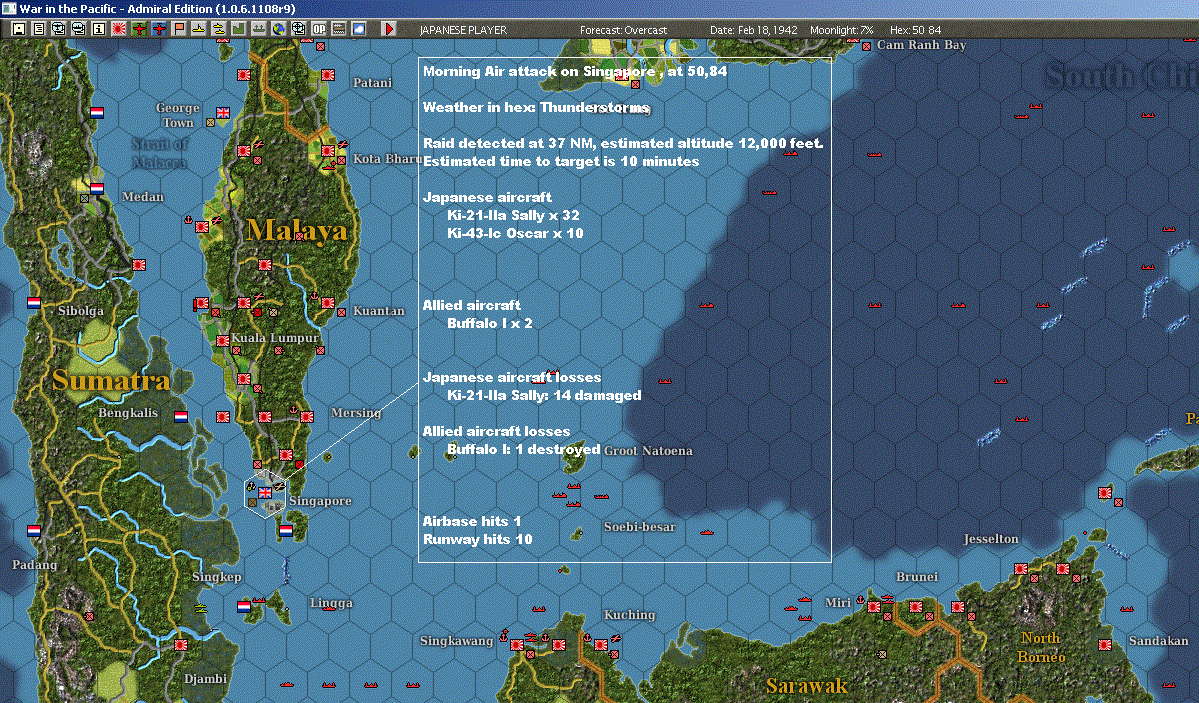Click the 'Moonlight: 7%' status text
The width and height of the screenshot is (1199, 703).
tap(841, 30)
